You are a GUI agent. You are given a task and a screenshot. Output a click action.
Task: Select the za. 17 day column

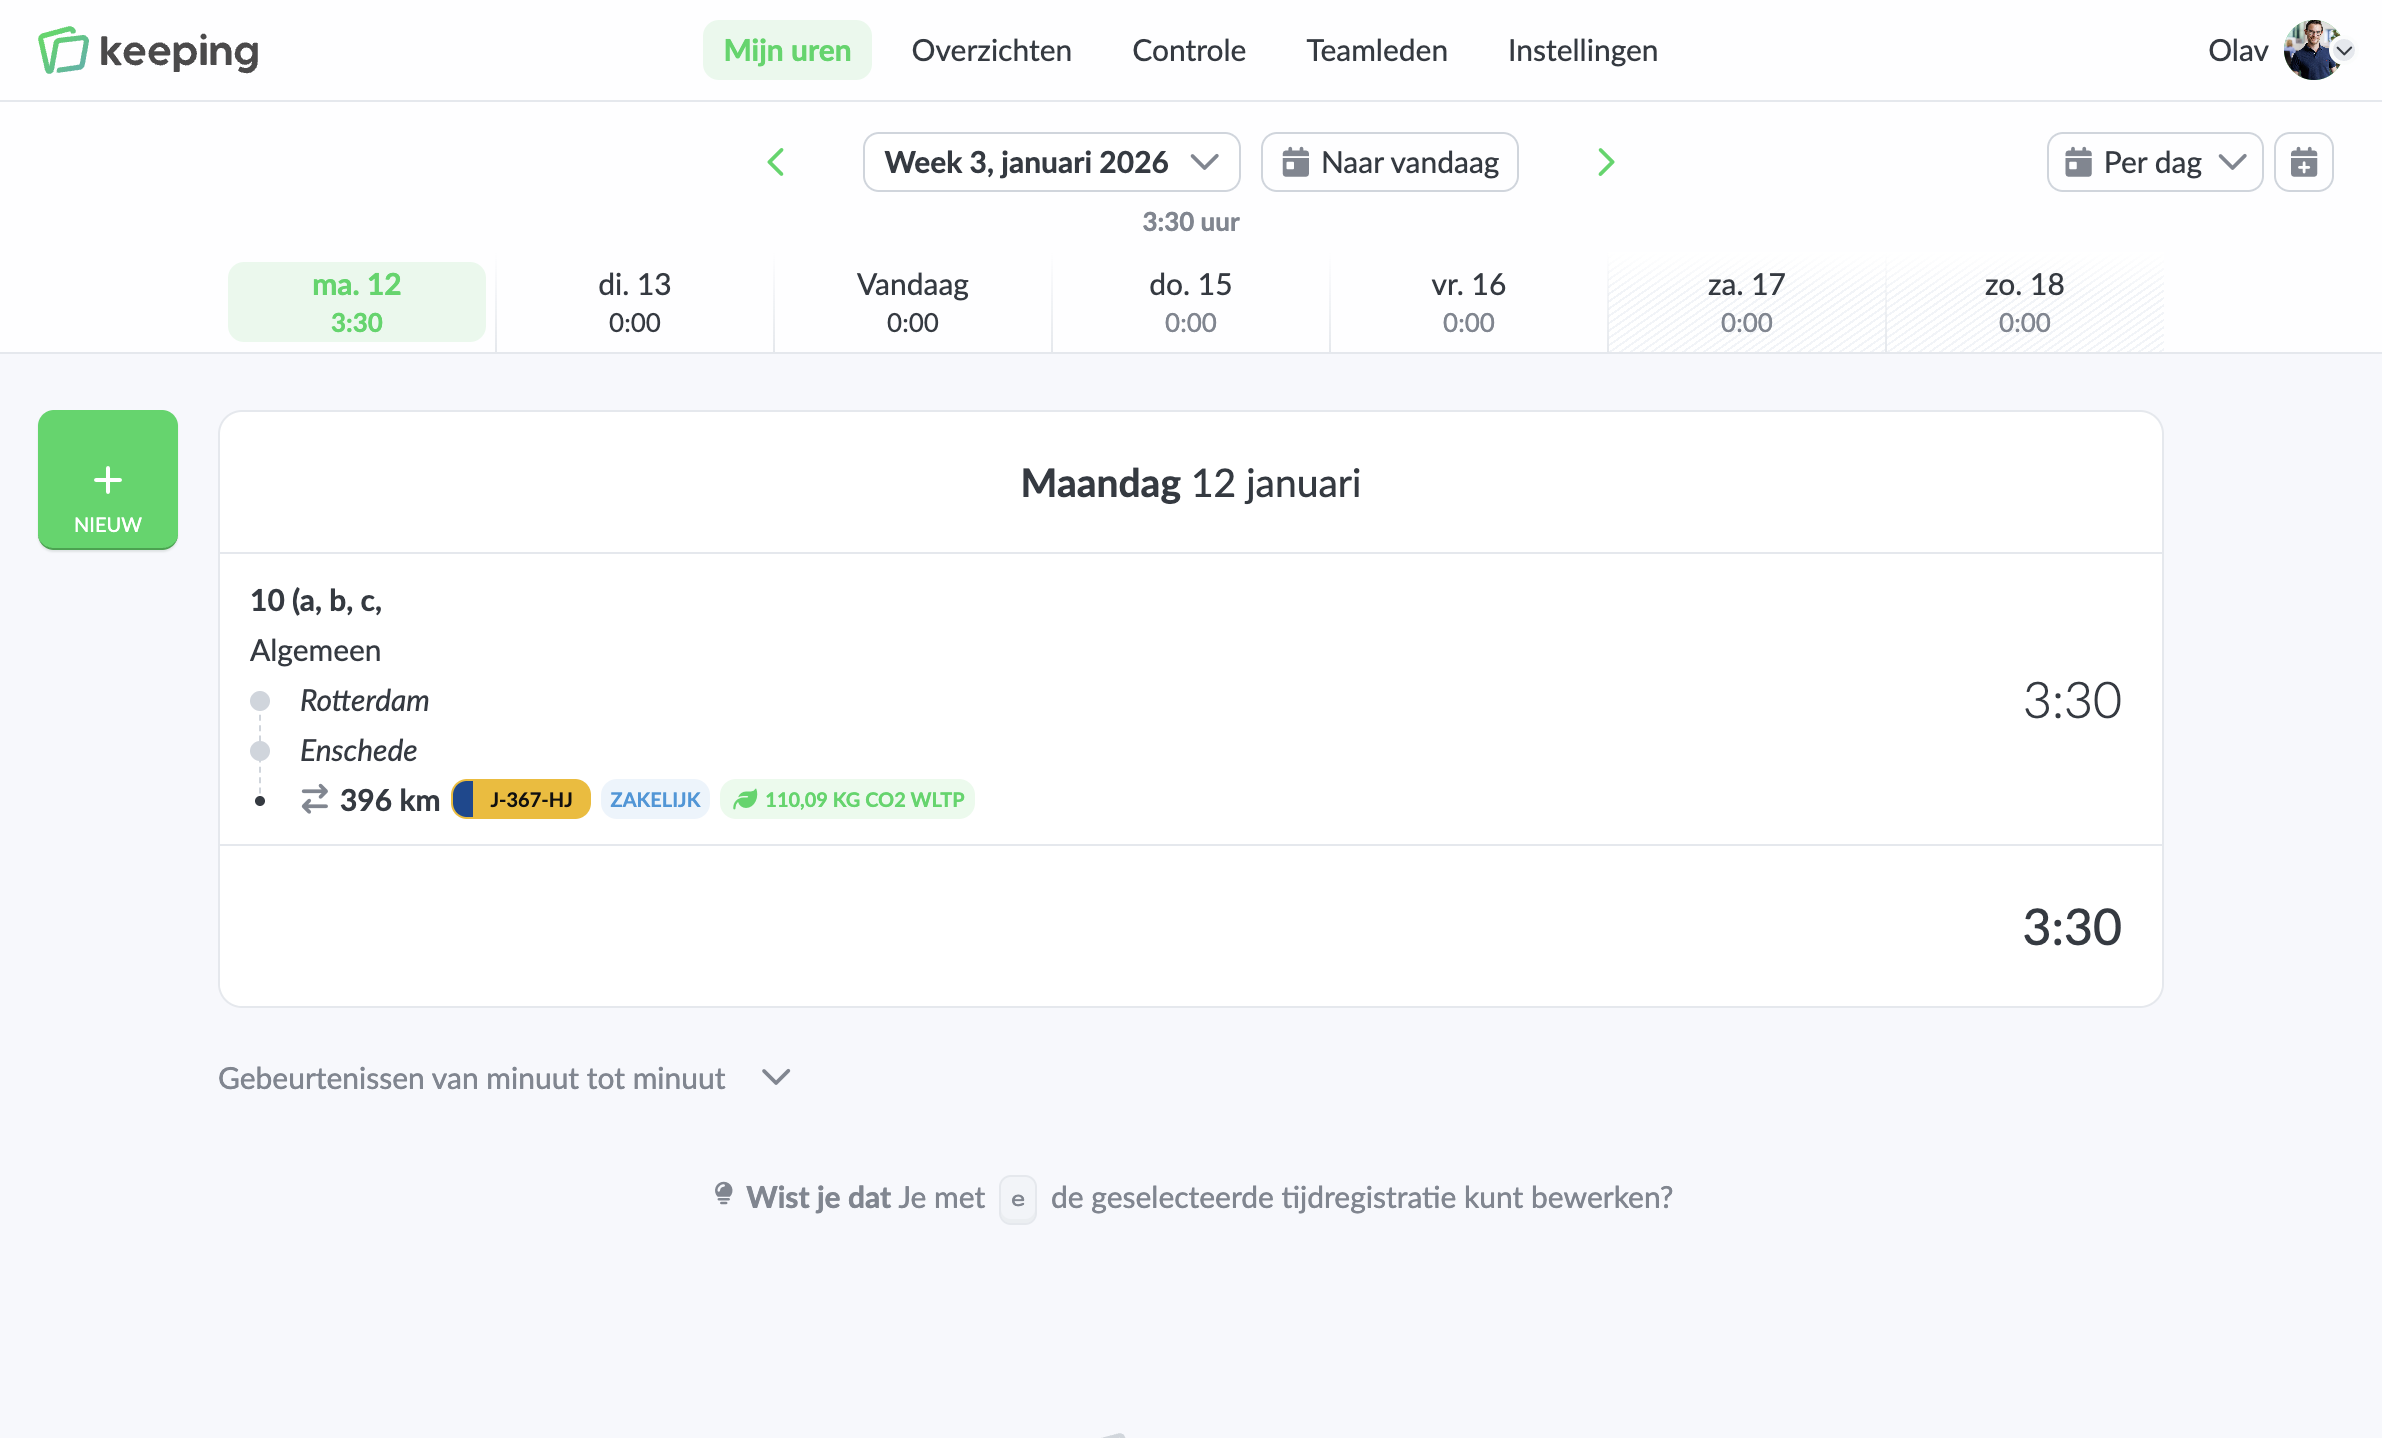(x=1746, y=302)
